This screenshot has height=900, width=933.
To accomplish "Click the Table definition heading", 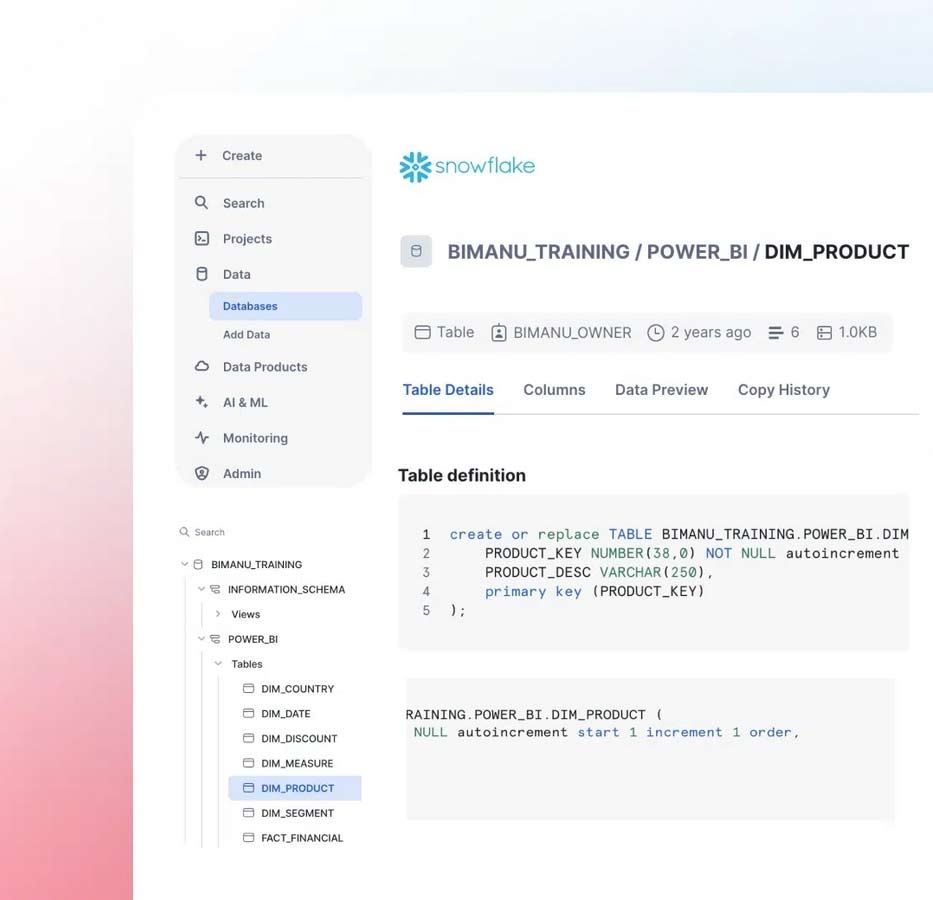I will [x=462, y=475].
